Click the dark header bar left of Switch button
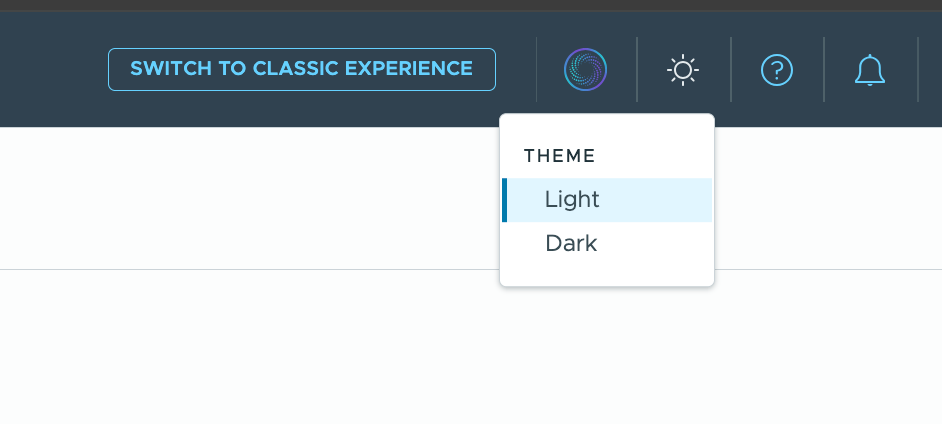Image resolution: width=942 pixels, height=424 pixels. pyautogui.click(x=54, y=70)
